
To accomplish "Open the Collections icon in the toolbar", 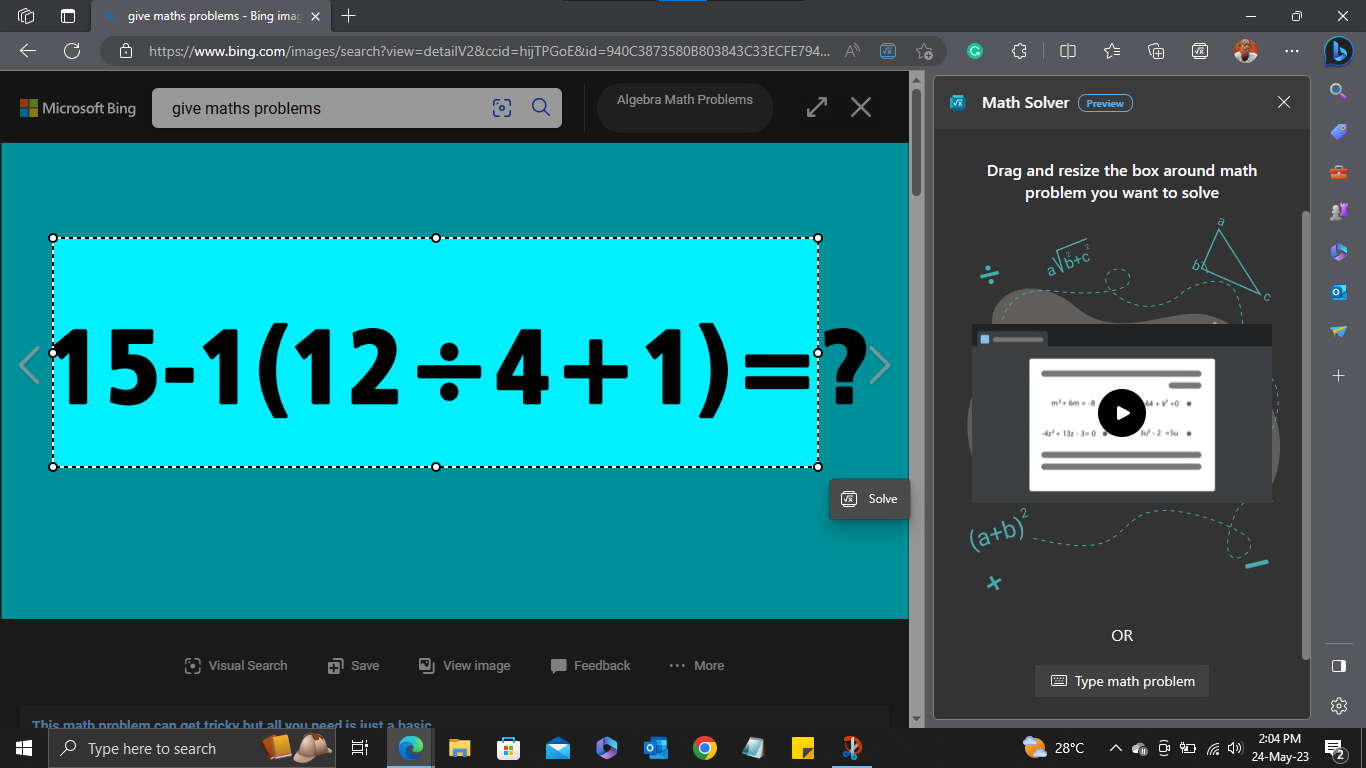I will [1156, 51].
